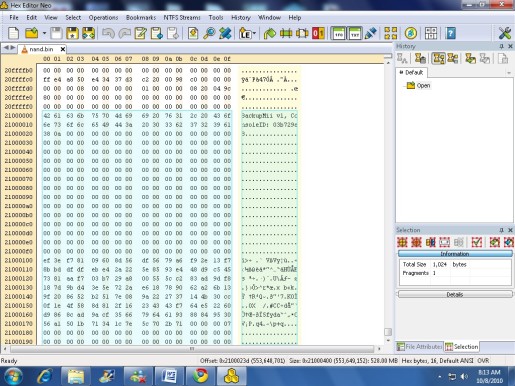
Task: Click the Undo arrow icon
Action: [x=108, y=33]
